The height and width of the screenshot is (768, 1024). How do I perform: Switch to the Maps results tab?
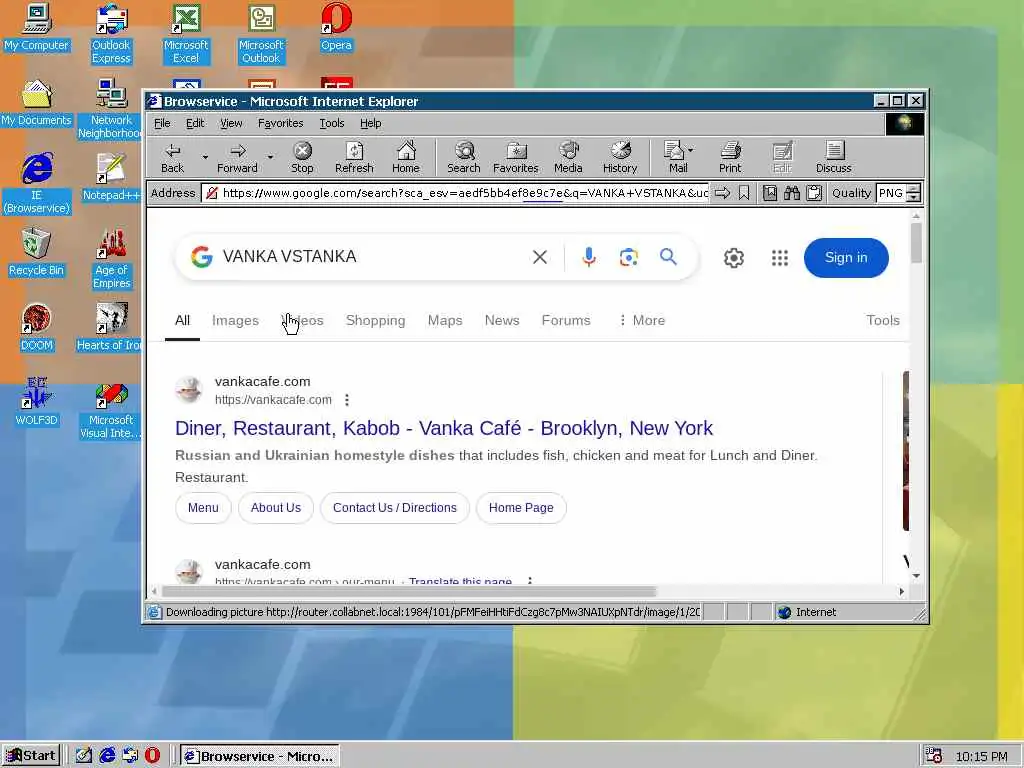click(445, 321)
